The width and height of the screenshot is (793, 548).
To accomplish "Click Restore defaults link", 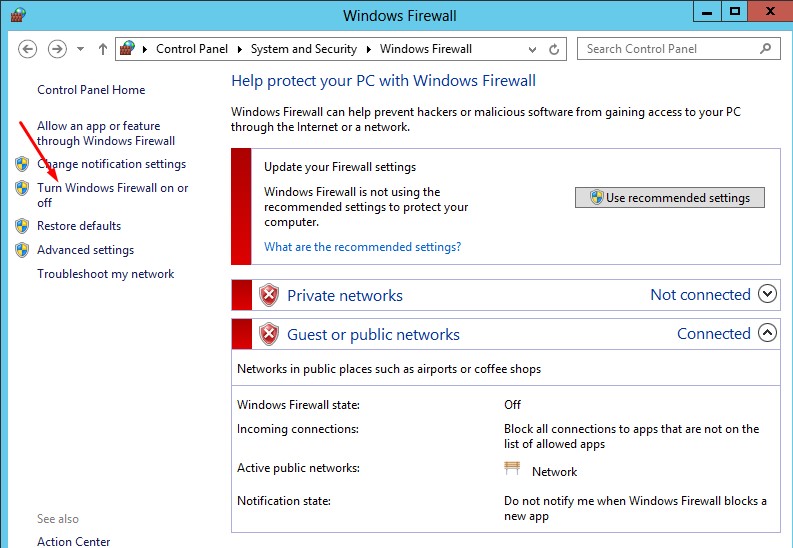I will click(79, 226).
